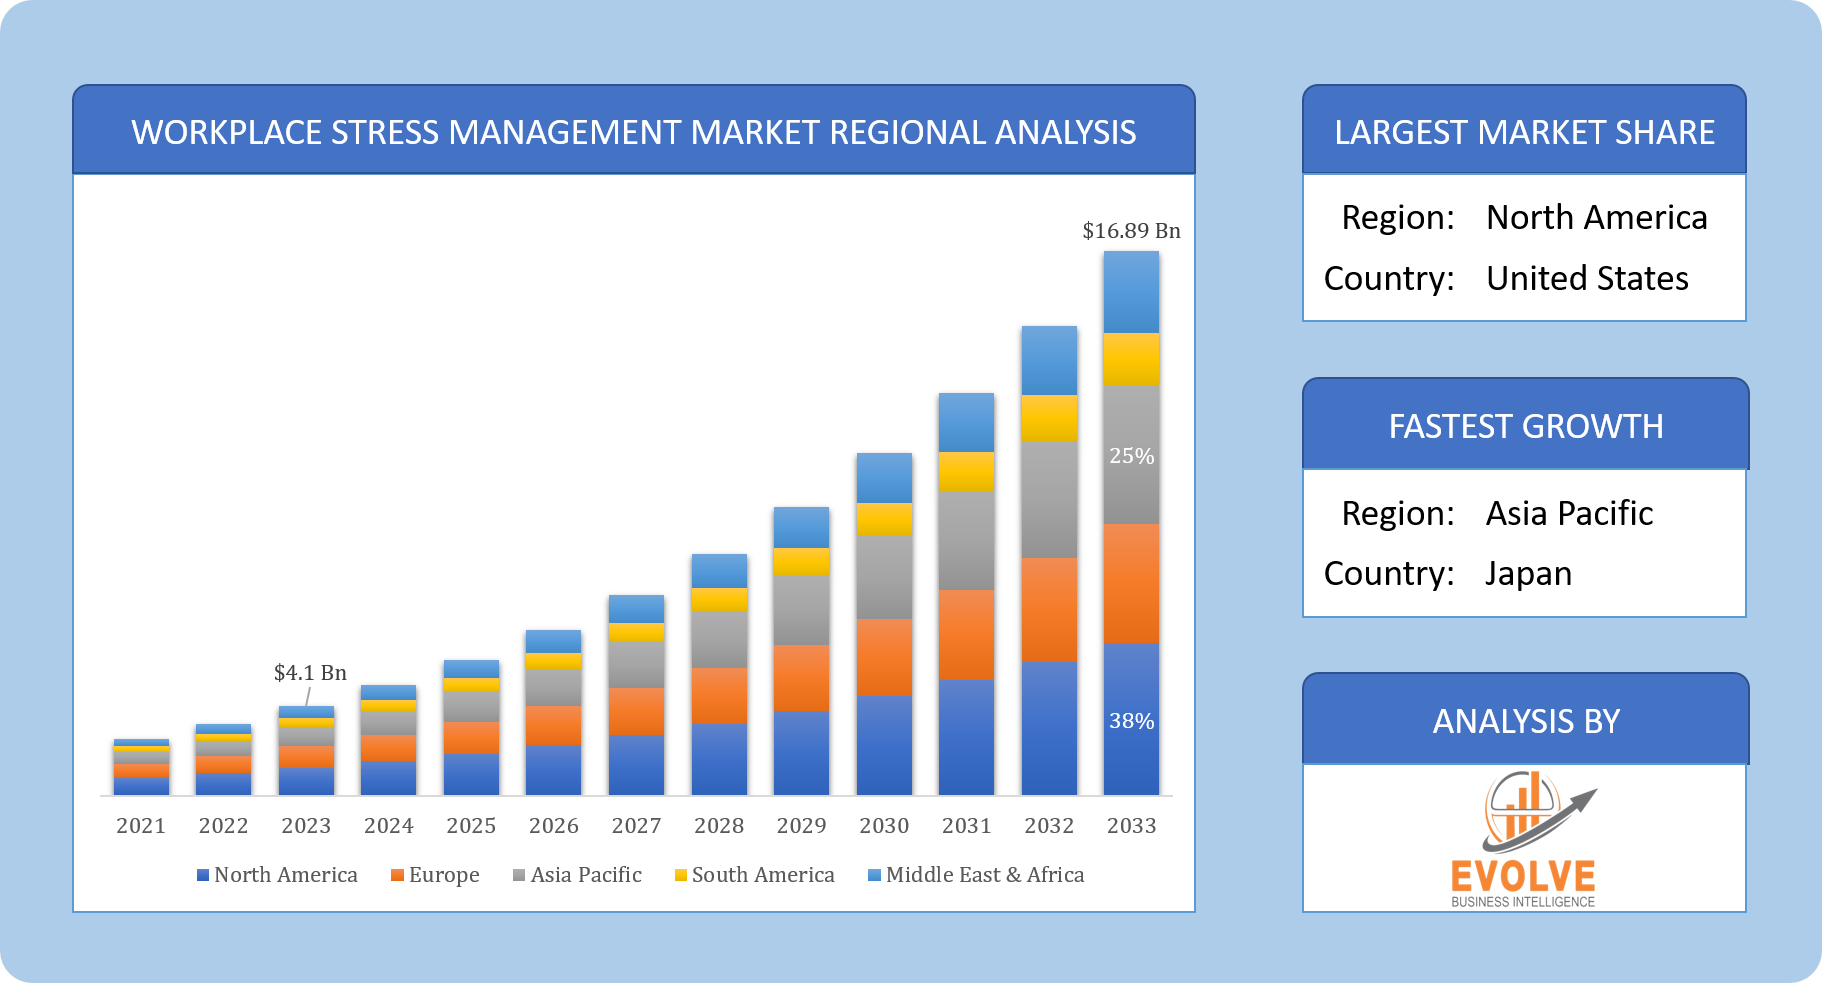Select the Largest Market Share header

[x=1524, y=132]
